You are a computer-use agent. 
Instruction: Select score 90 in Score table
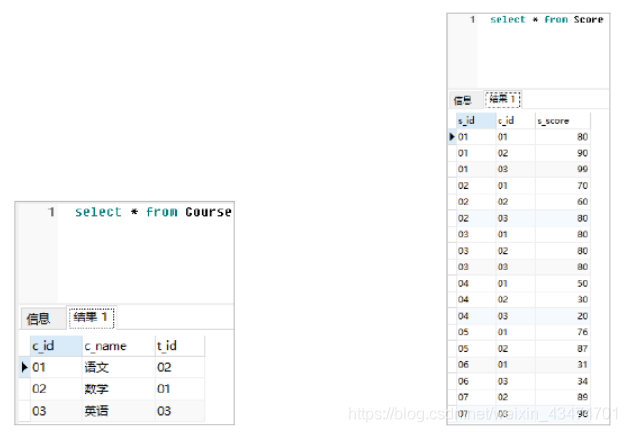pyautogui.click(x=563, y=153)
